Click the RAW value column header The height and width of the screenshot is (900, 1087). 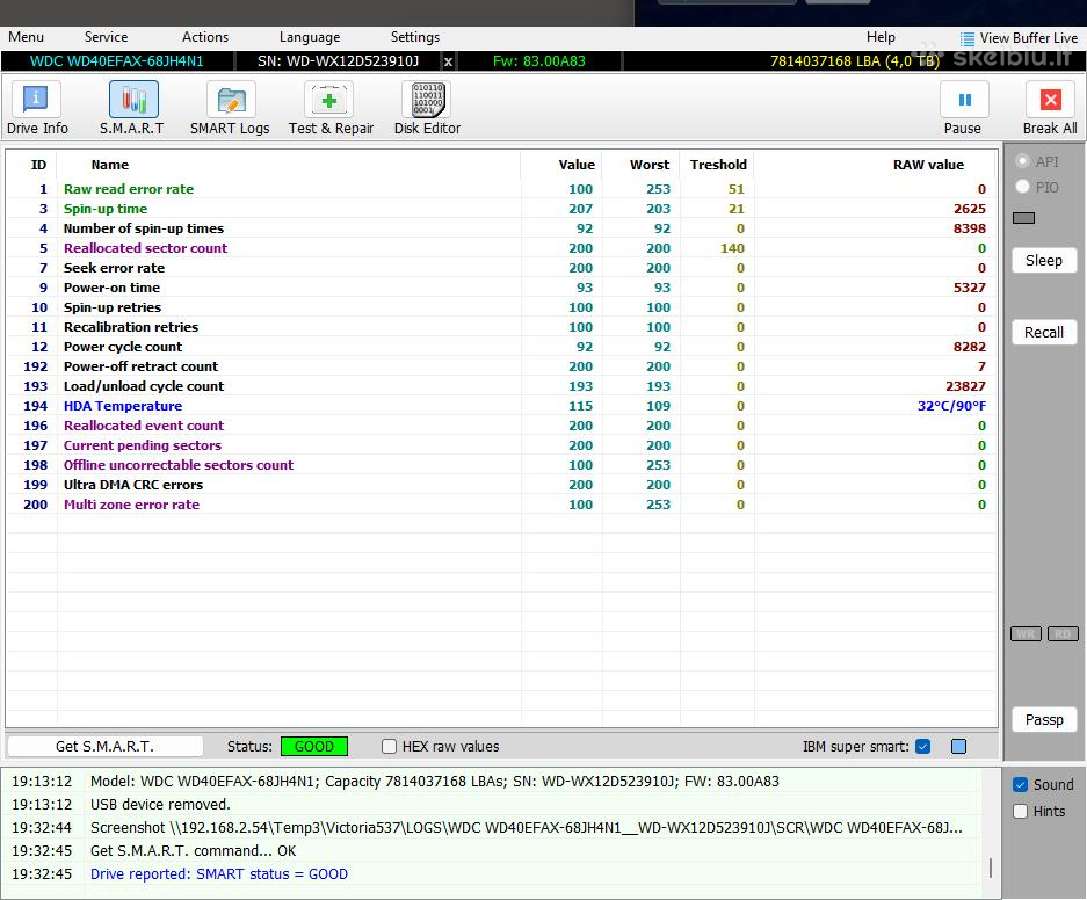pyautogui.click(x=928, y=164)
